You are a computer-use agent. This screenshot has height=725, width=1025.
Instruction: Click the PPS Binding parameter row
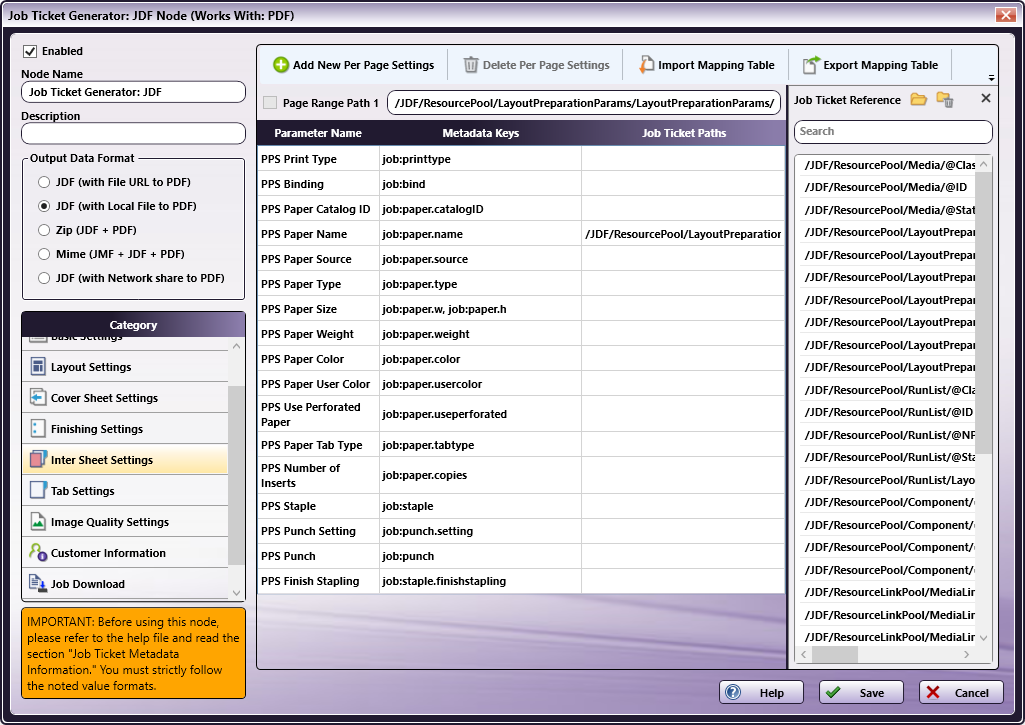[x=521, y=184]
